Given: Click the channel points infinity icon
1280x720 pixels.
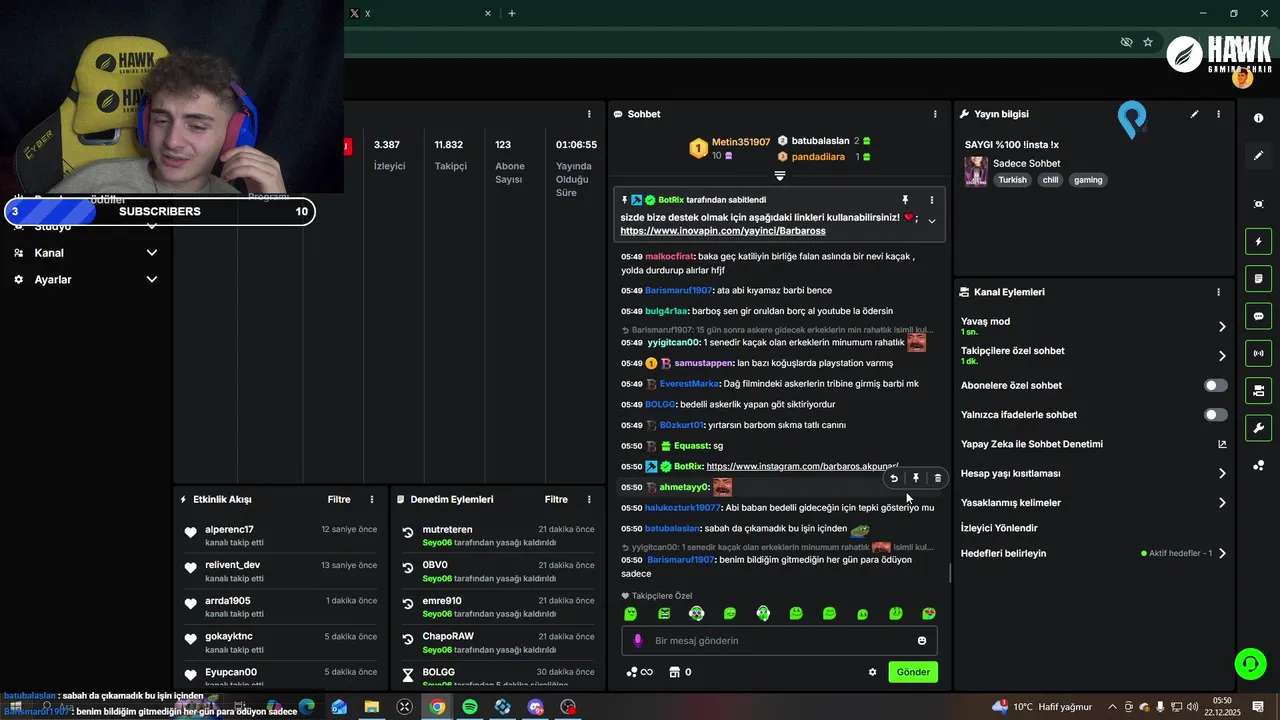Looking at the screenshot, I should pos(639,672).
